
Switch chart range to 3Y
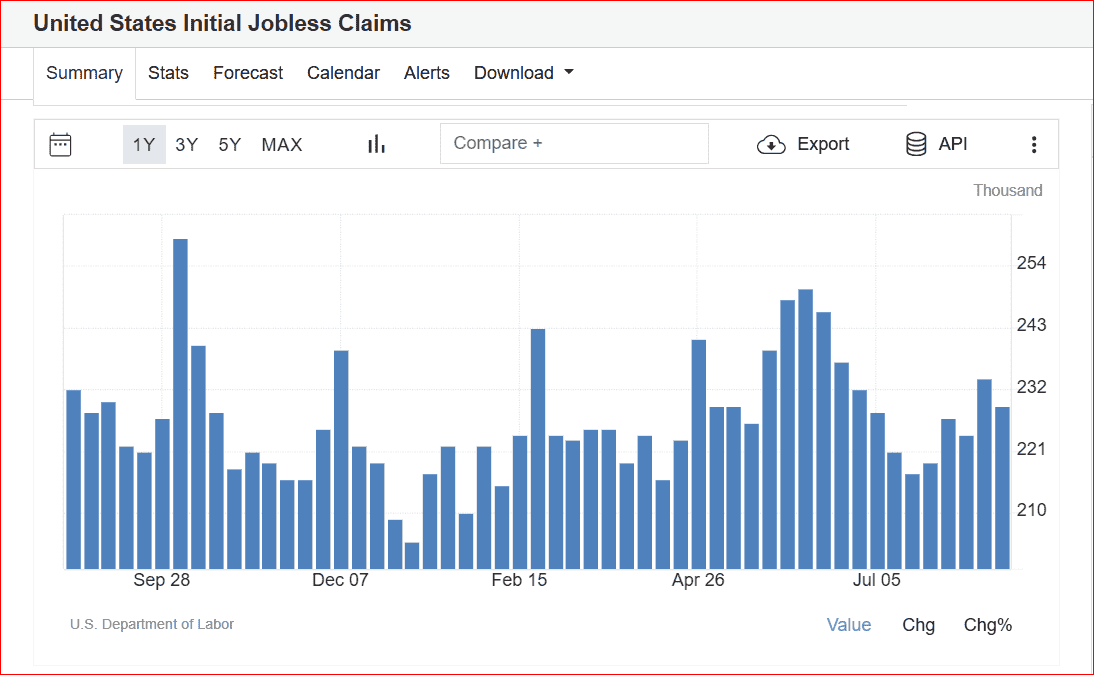pos(187,145)
